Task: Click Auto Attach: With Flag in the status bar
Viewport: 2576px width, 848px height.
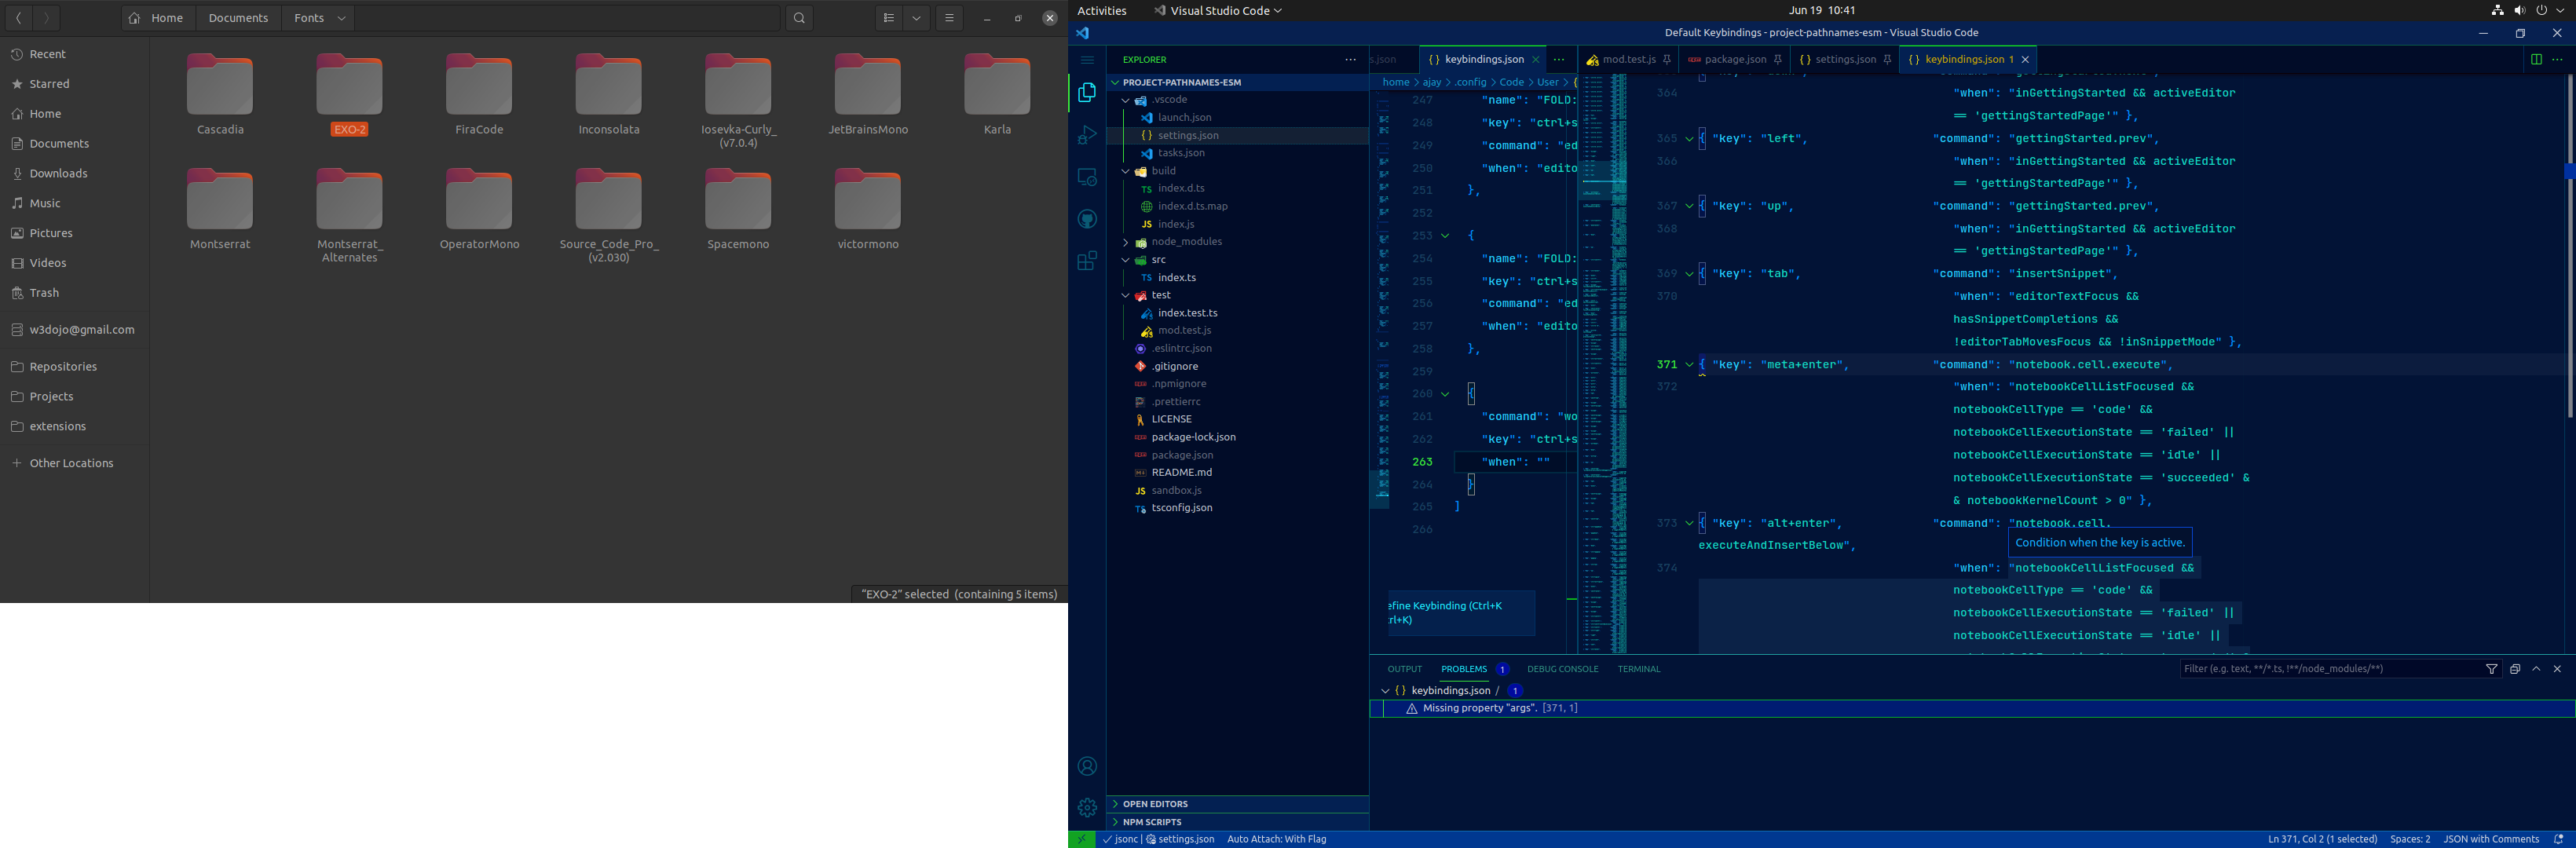Action: point(1276,839)
